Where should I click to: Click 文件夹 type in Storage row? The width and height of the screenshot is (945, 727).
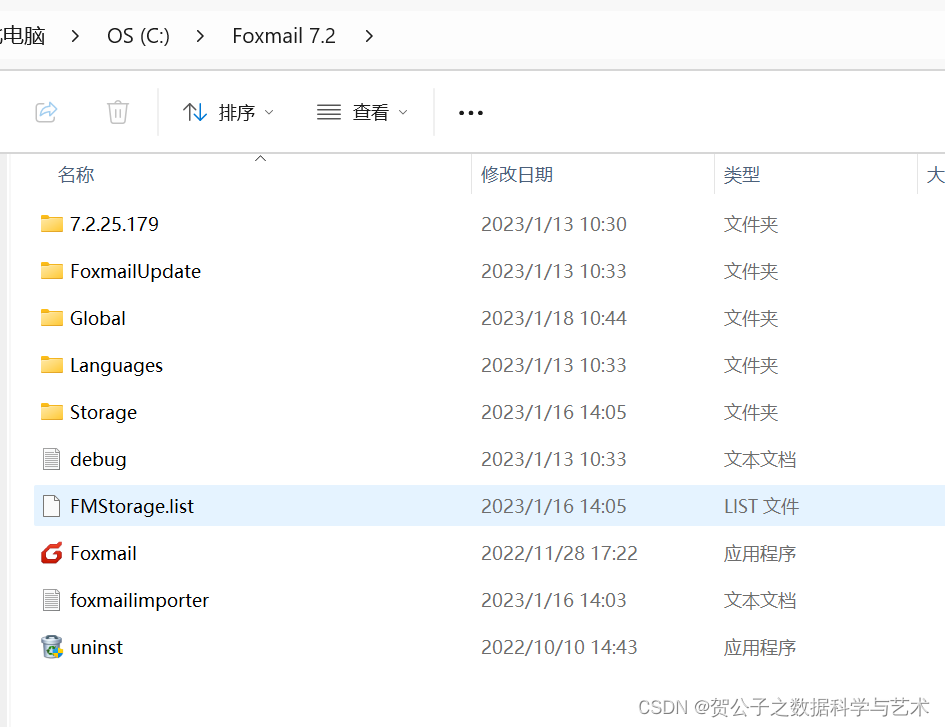(751, 412)
